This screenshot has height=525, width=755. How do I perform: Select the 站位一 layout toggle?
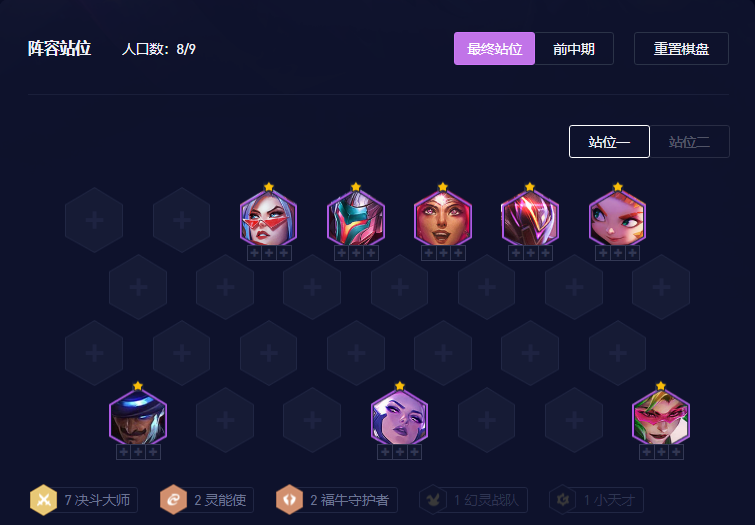[609, 142]
